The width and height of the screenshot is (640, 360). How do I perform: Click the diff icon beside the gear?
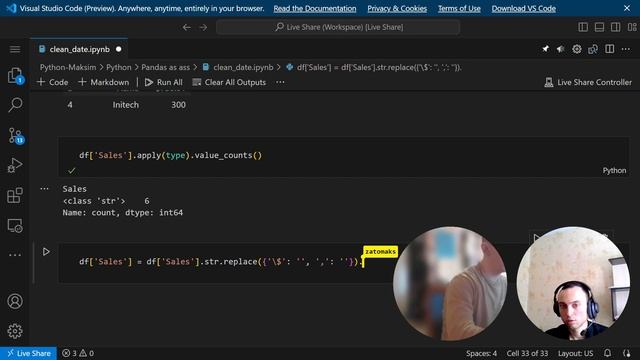(x=593, y=49)
